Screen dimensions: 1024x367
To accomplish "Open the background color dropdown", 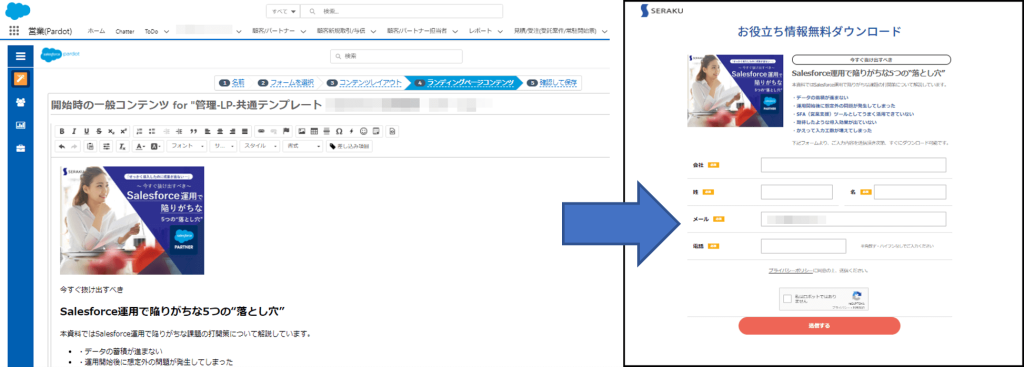I will pyautogui.click(x=155, y=146).
